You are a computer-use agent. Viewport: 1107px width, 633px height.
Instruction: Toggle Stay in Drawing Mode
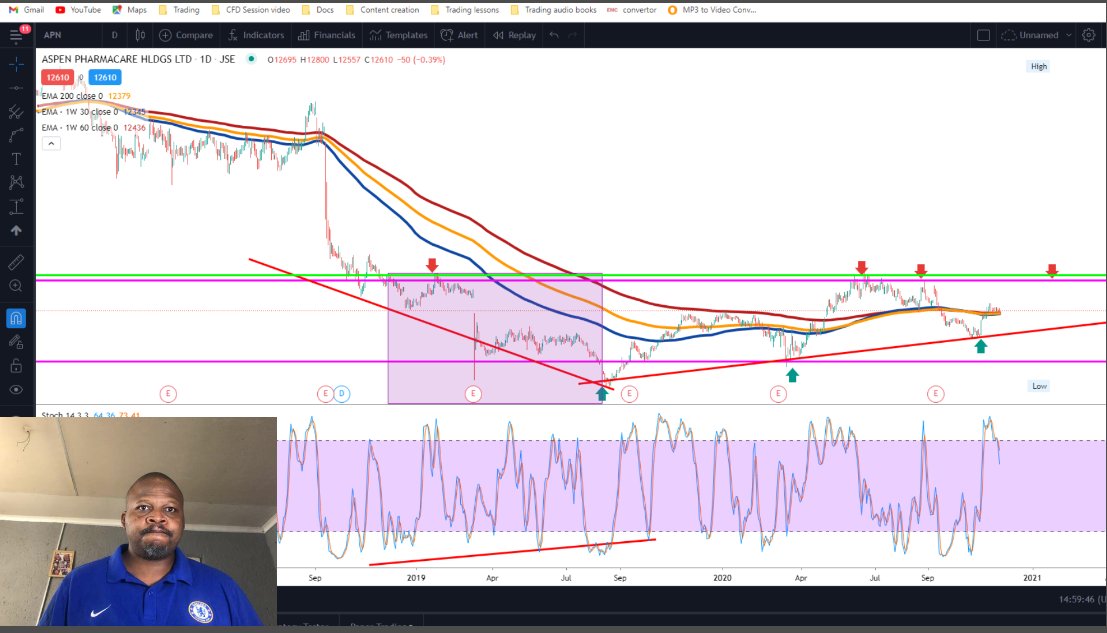pyautogui.click(x=16, y=342)
